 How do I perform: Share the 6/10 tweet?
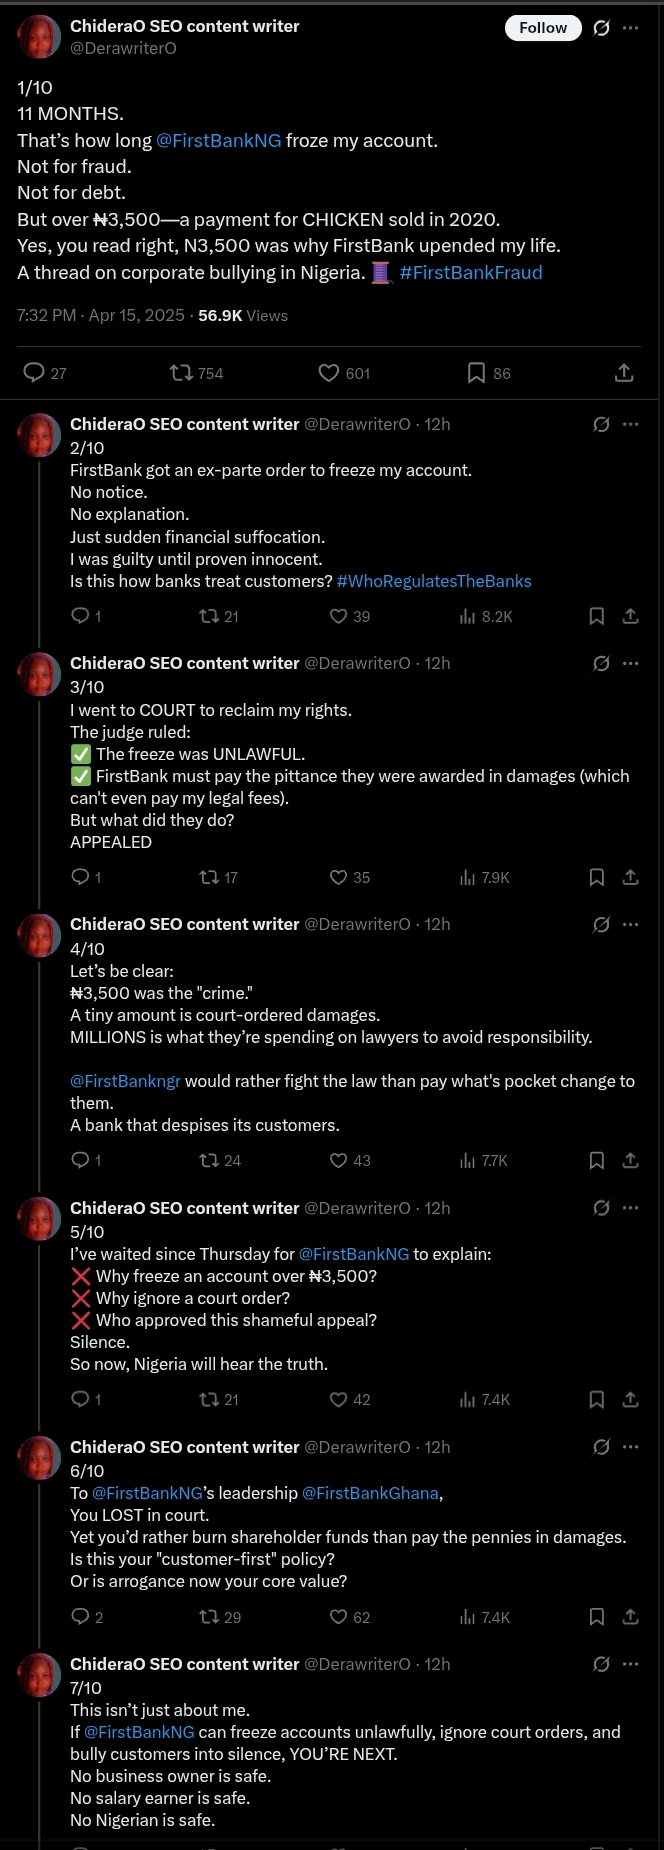coord(630,1617)
